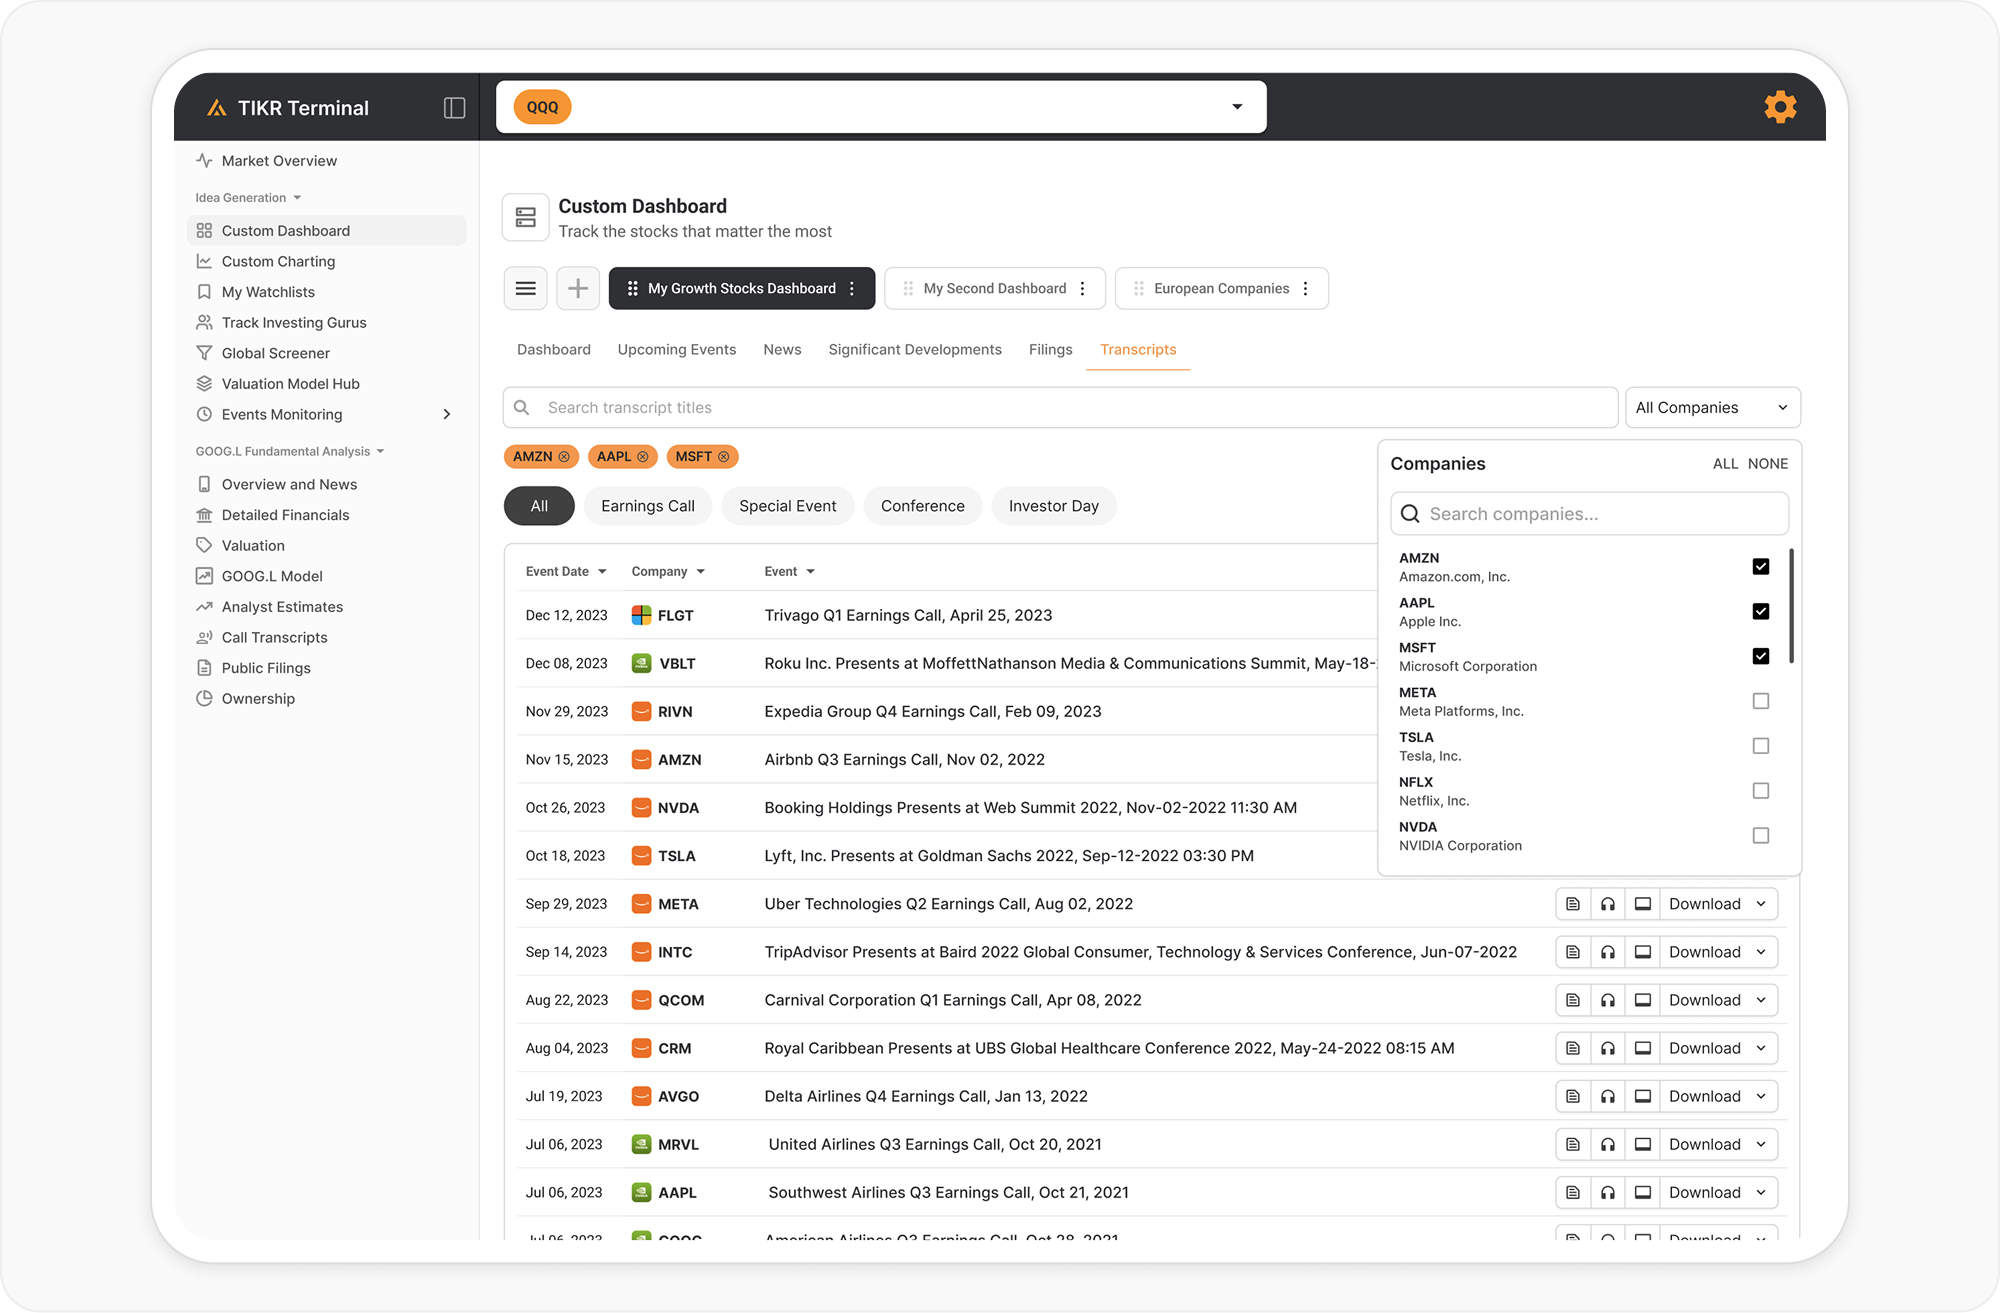Click the TIKR Terminal logo
The image size is (2000, 1313).
(x=288, y=108)
